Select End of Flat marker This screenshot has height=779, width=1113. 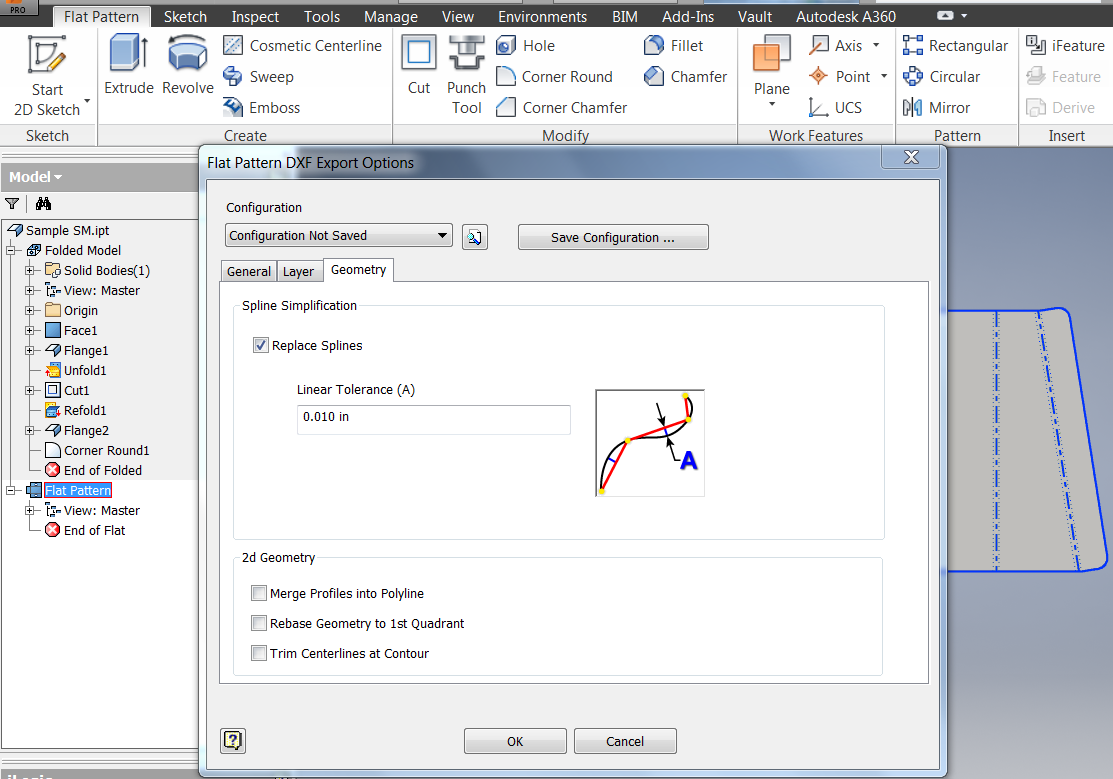pyautogui.click(x=94, y=530)
